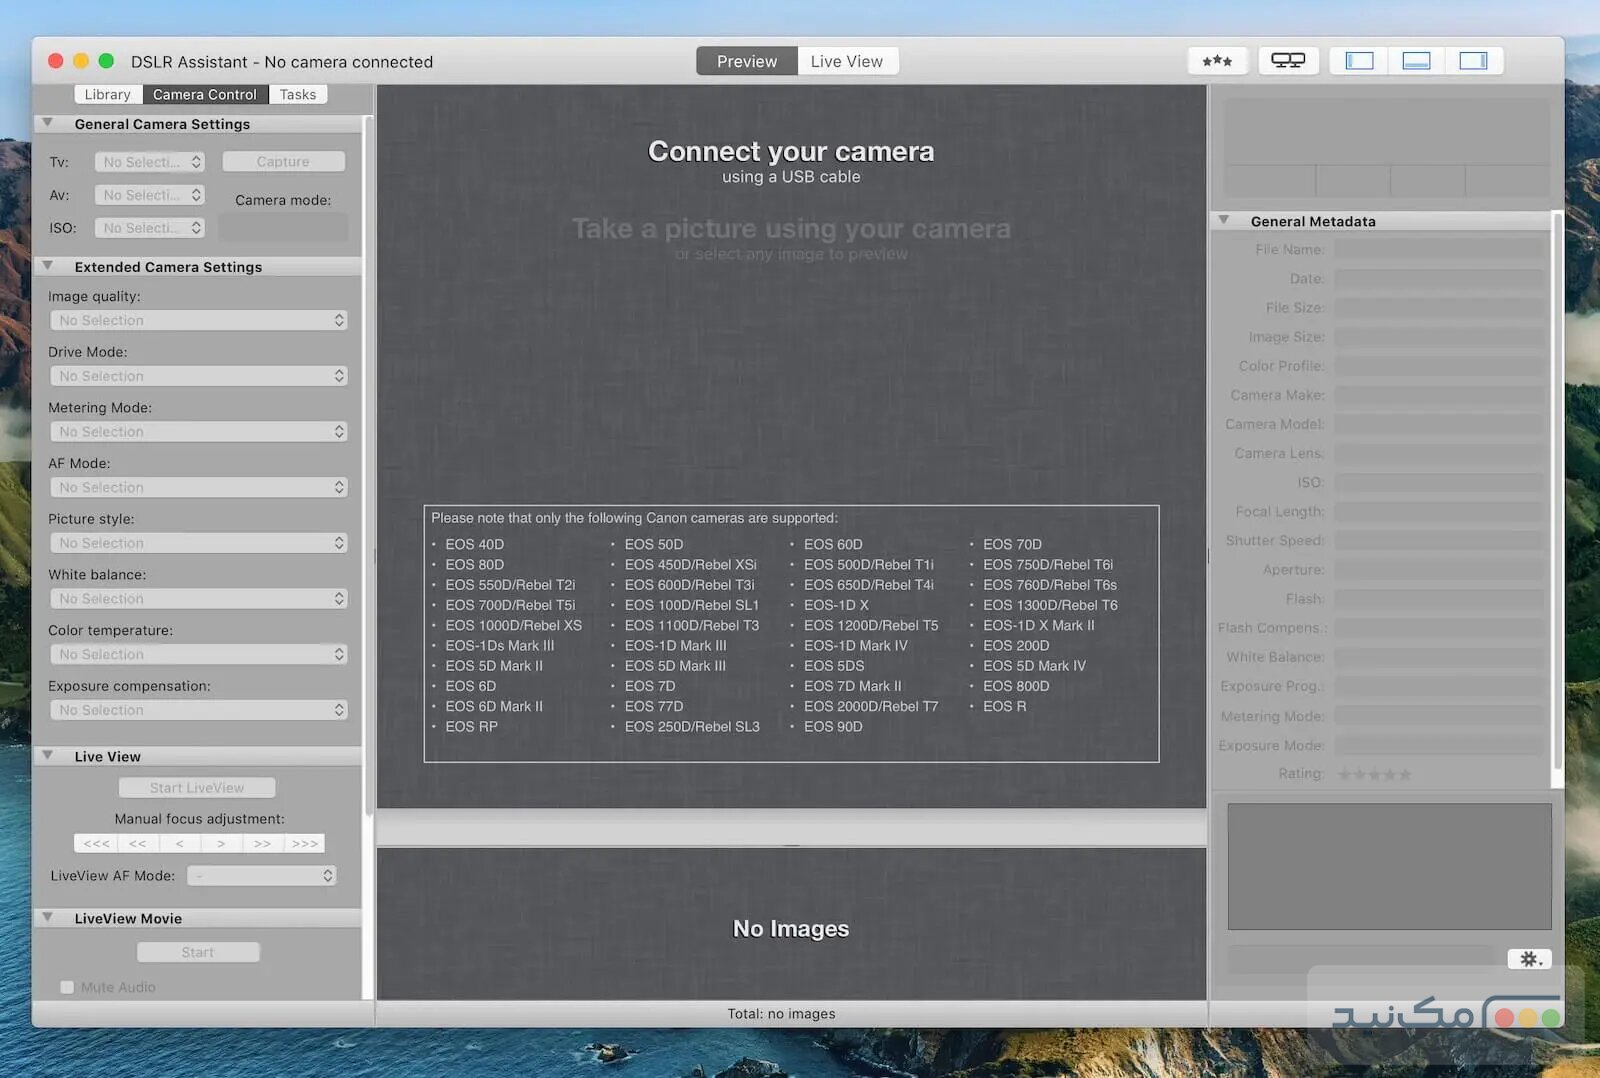The image size is (1600, 1078).
Task: Click the largest backward focus step <<<
Action: (x=96, y=844)
